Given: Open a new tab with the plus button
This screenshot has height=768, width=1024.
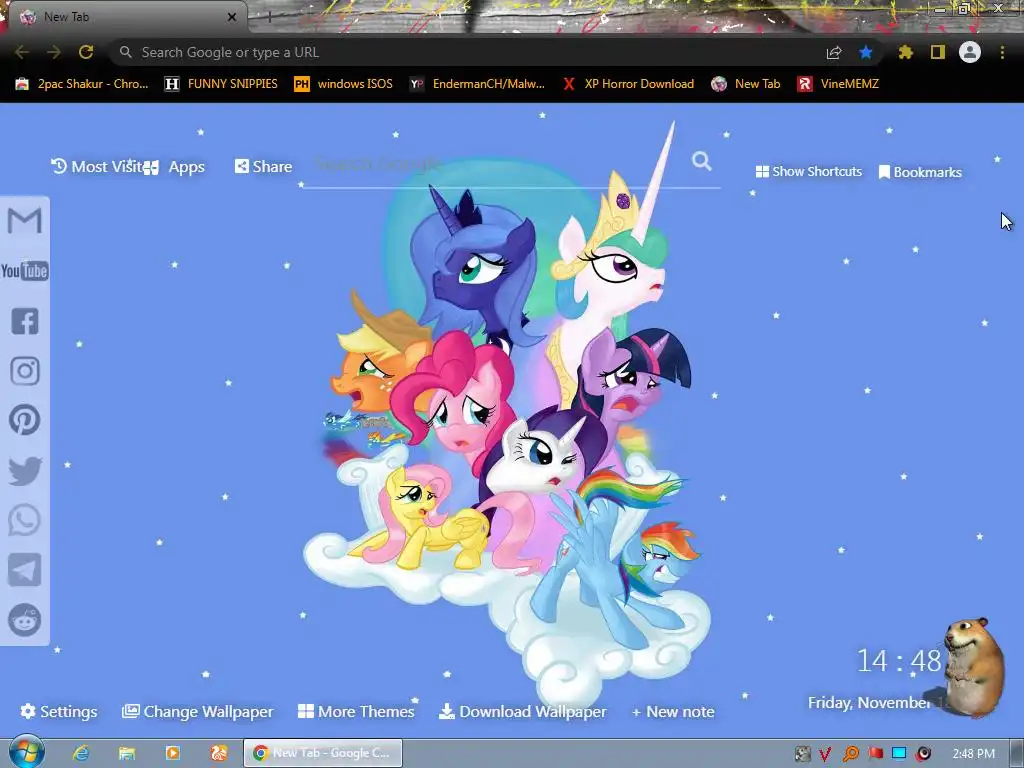Looking at the screenshot, I should pyautogui.click(x=268, y=17).
